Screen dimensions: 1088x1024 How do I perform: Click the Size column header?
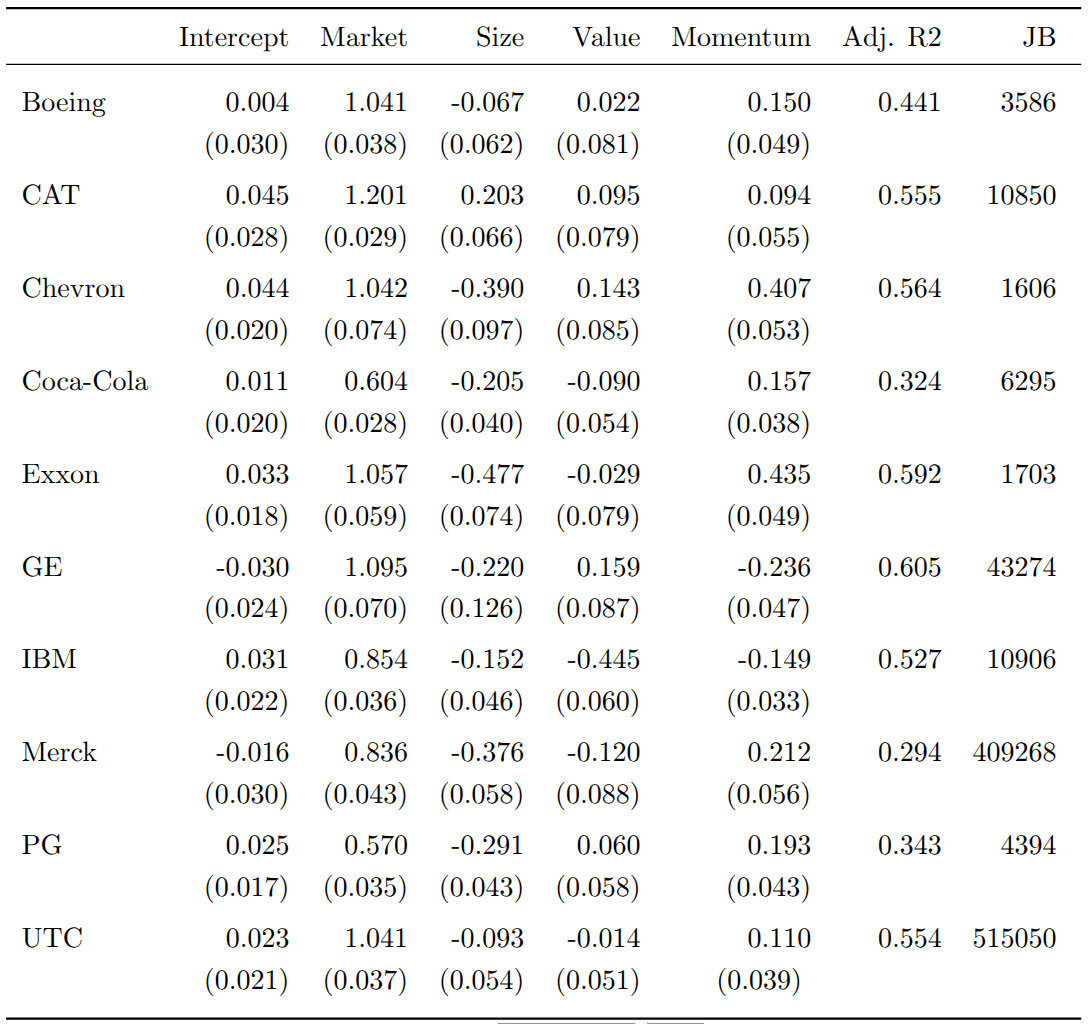499,38
